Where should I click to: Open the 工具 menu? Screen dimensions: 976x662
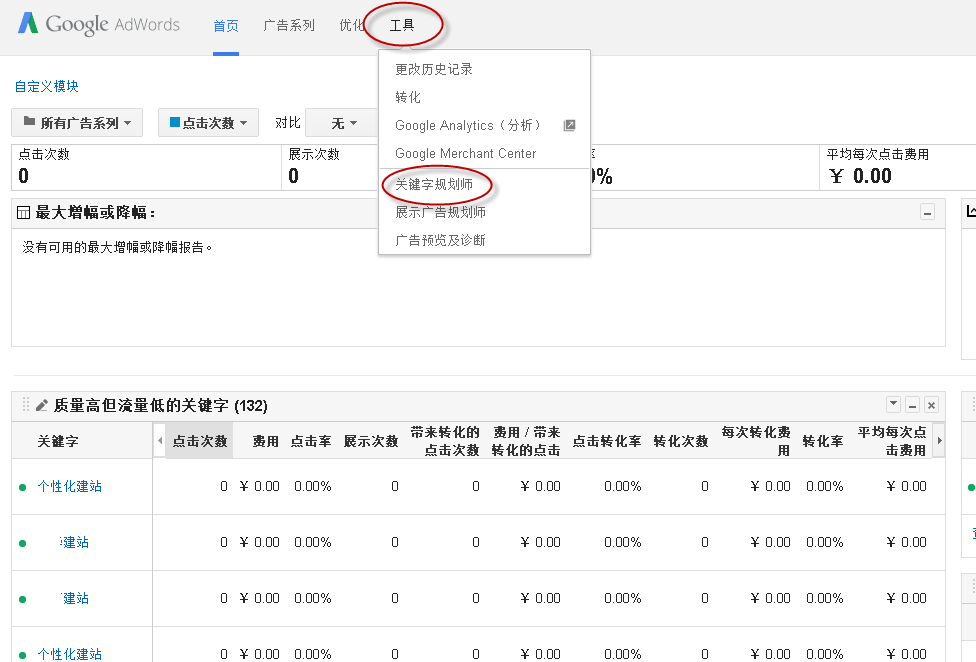403,25
